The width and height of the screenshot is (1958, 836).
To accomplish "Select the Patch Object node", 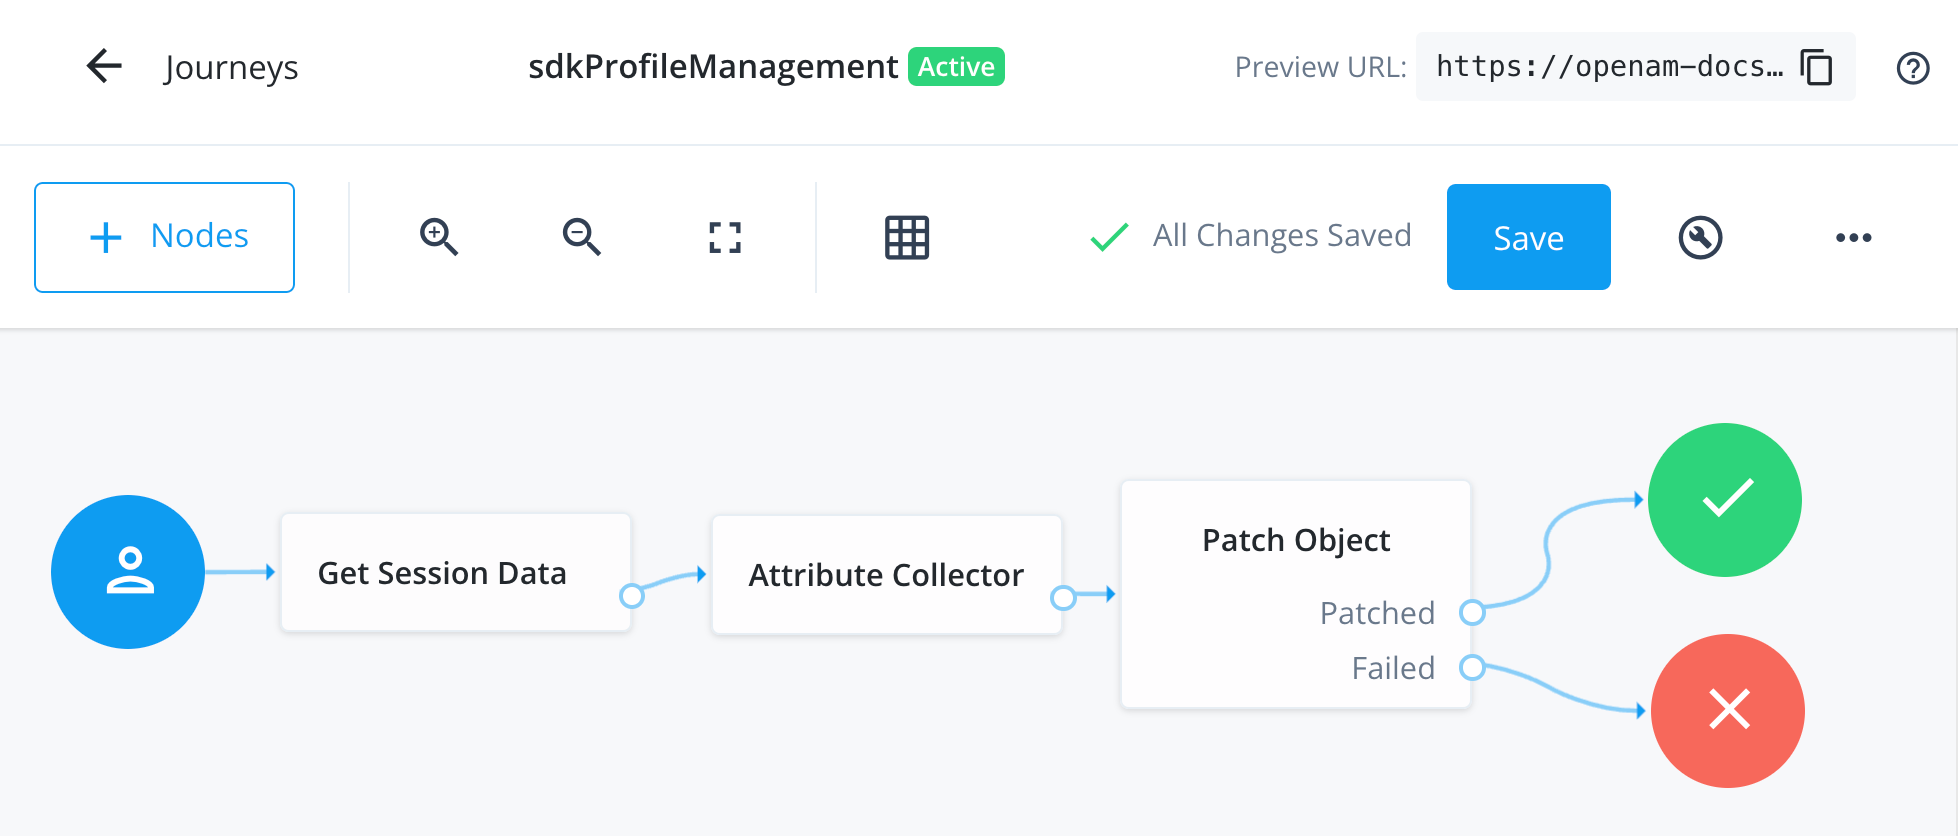I will pyautogui.click(x=1295, y=541).
